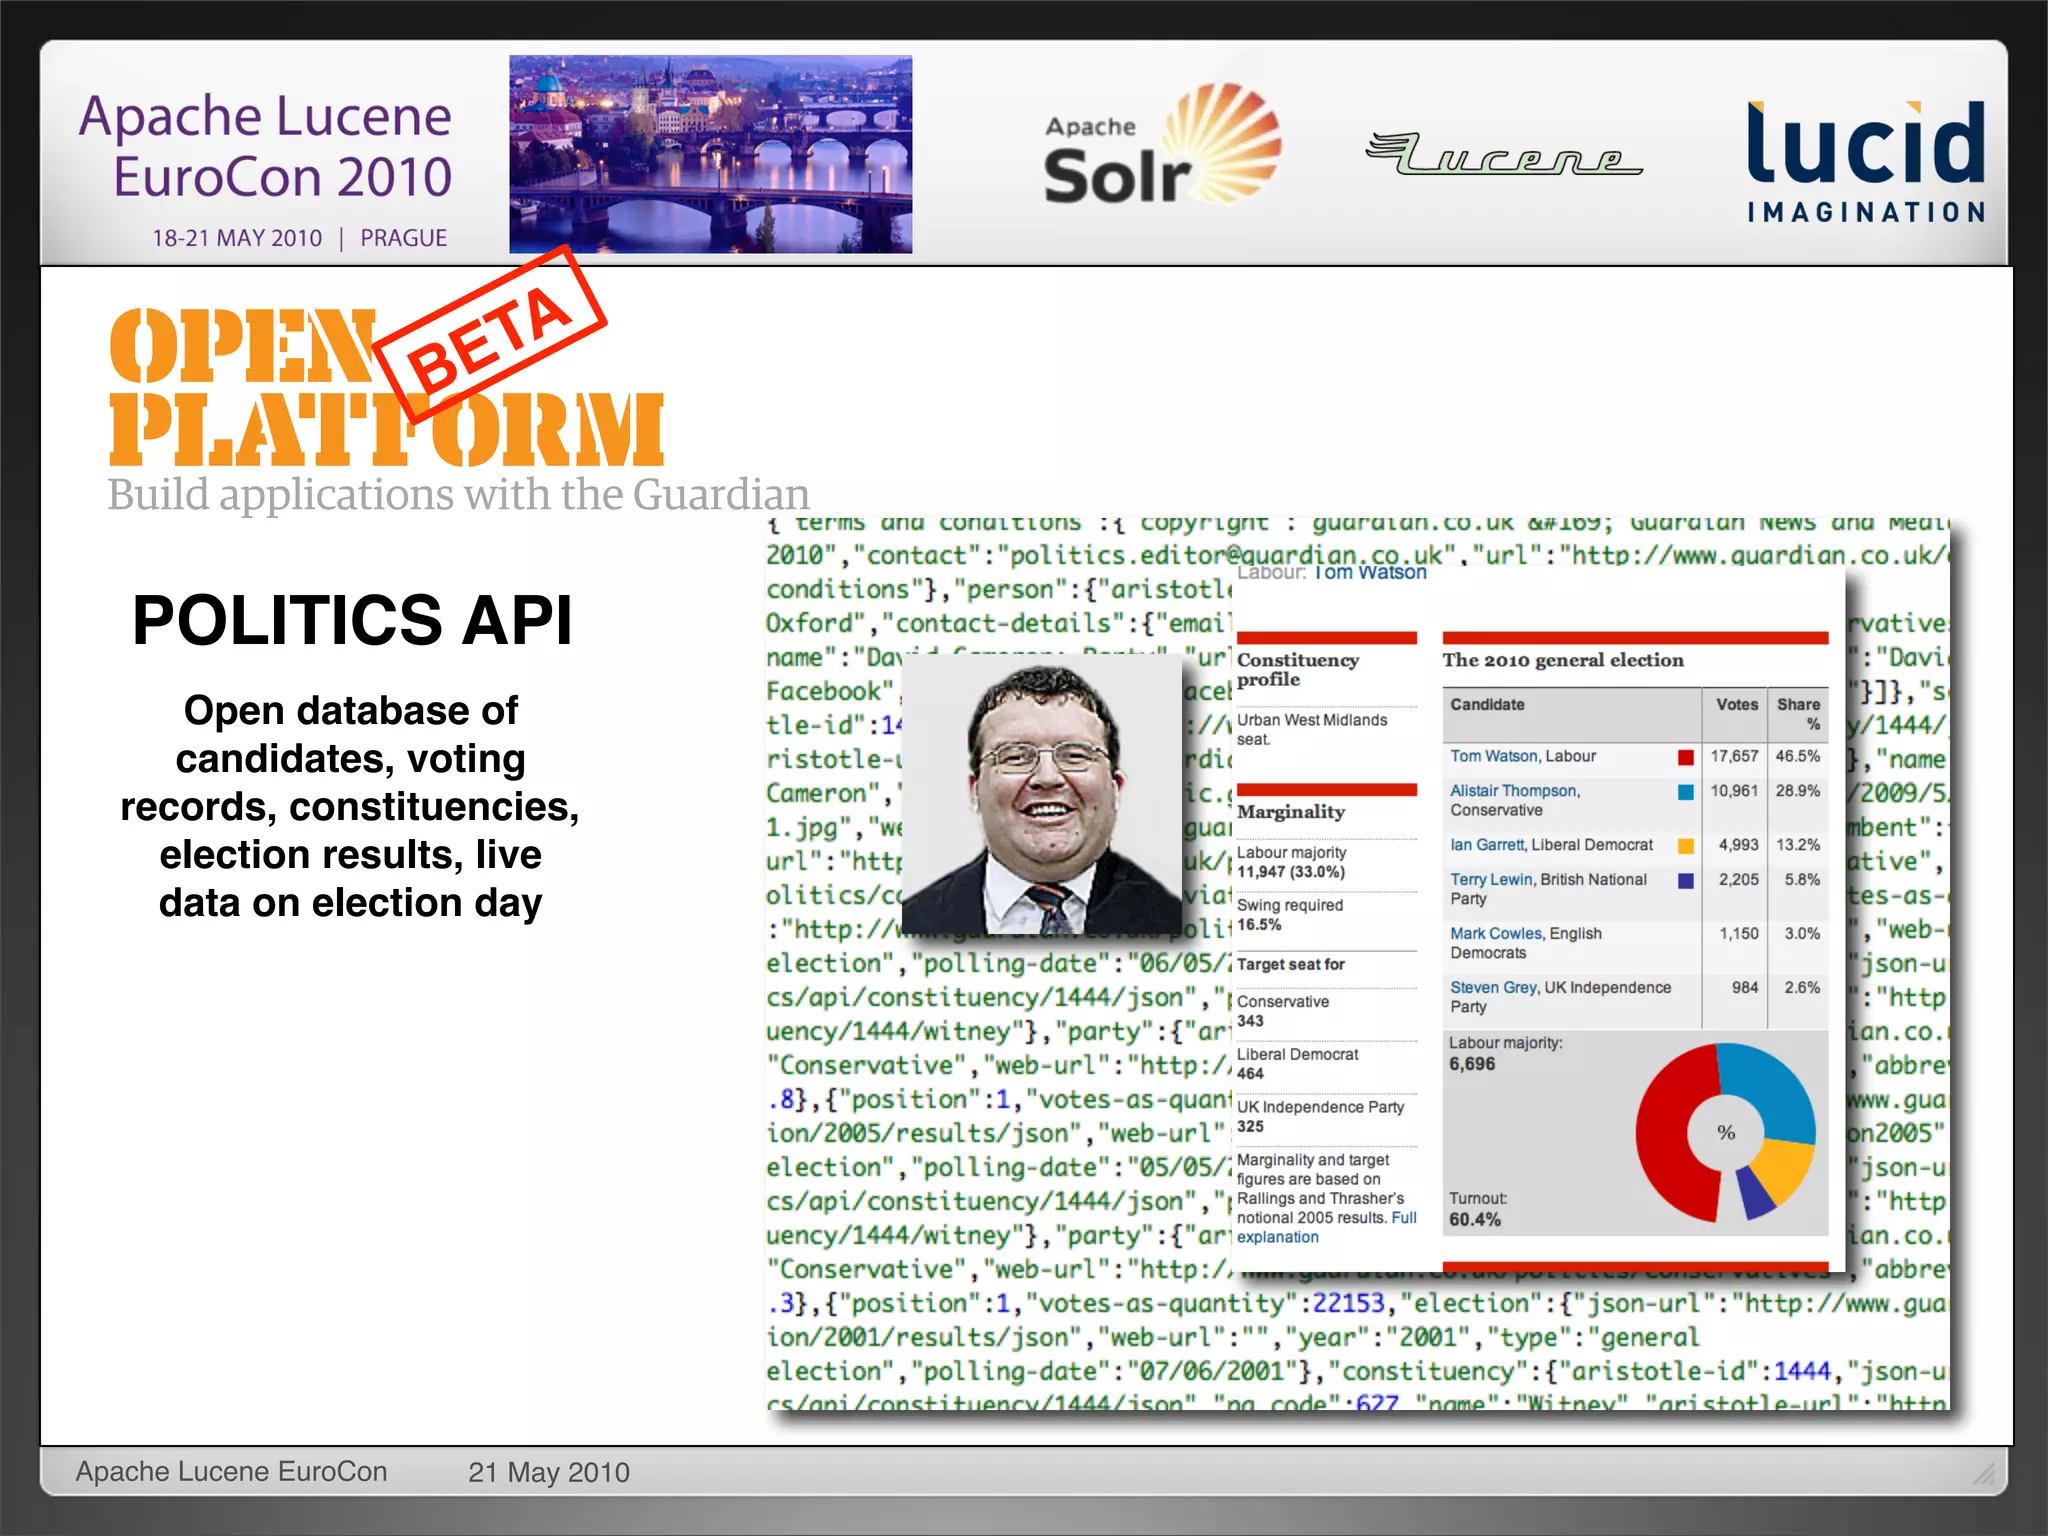The width and height of the screenshot is (2048, 1536).
Task: Click blue Conservative color swatch
Action: click(x=1686, y=792)
